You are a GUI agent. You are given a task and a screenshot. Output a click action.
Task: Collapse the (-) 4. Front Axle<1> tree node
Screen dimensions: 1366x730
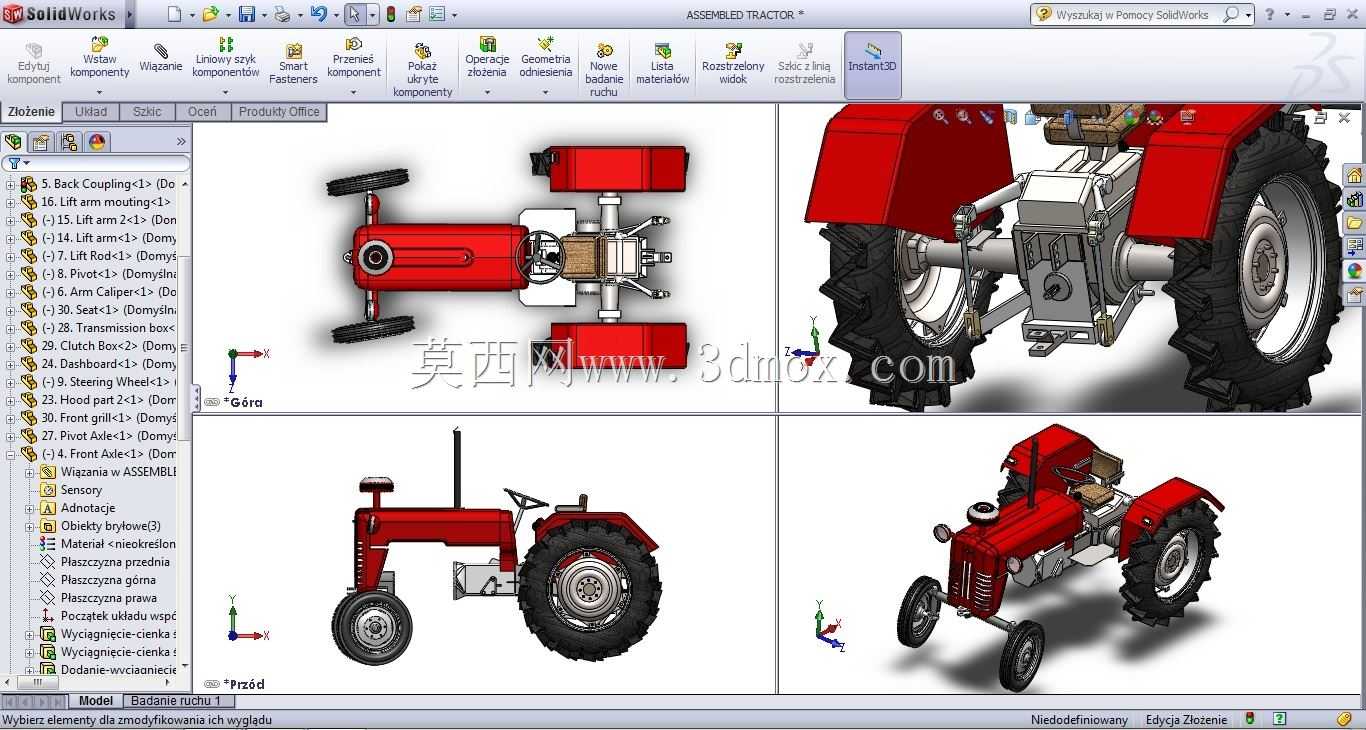11,454
